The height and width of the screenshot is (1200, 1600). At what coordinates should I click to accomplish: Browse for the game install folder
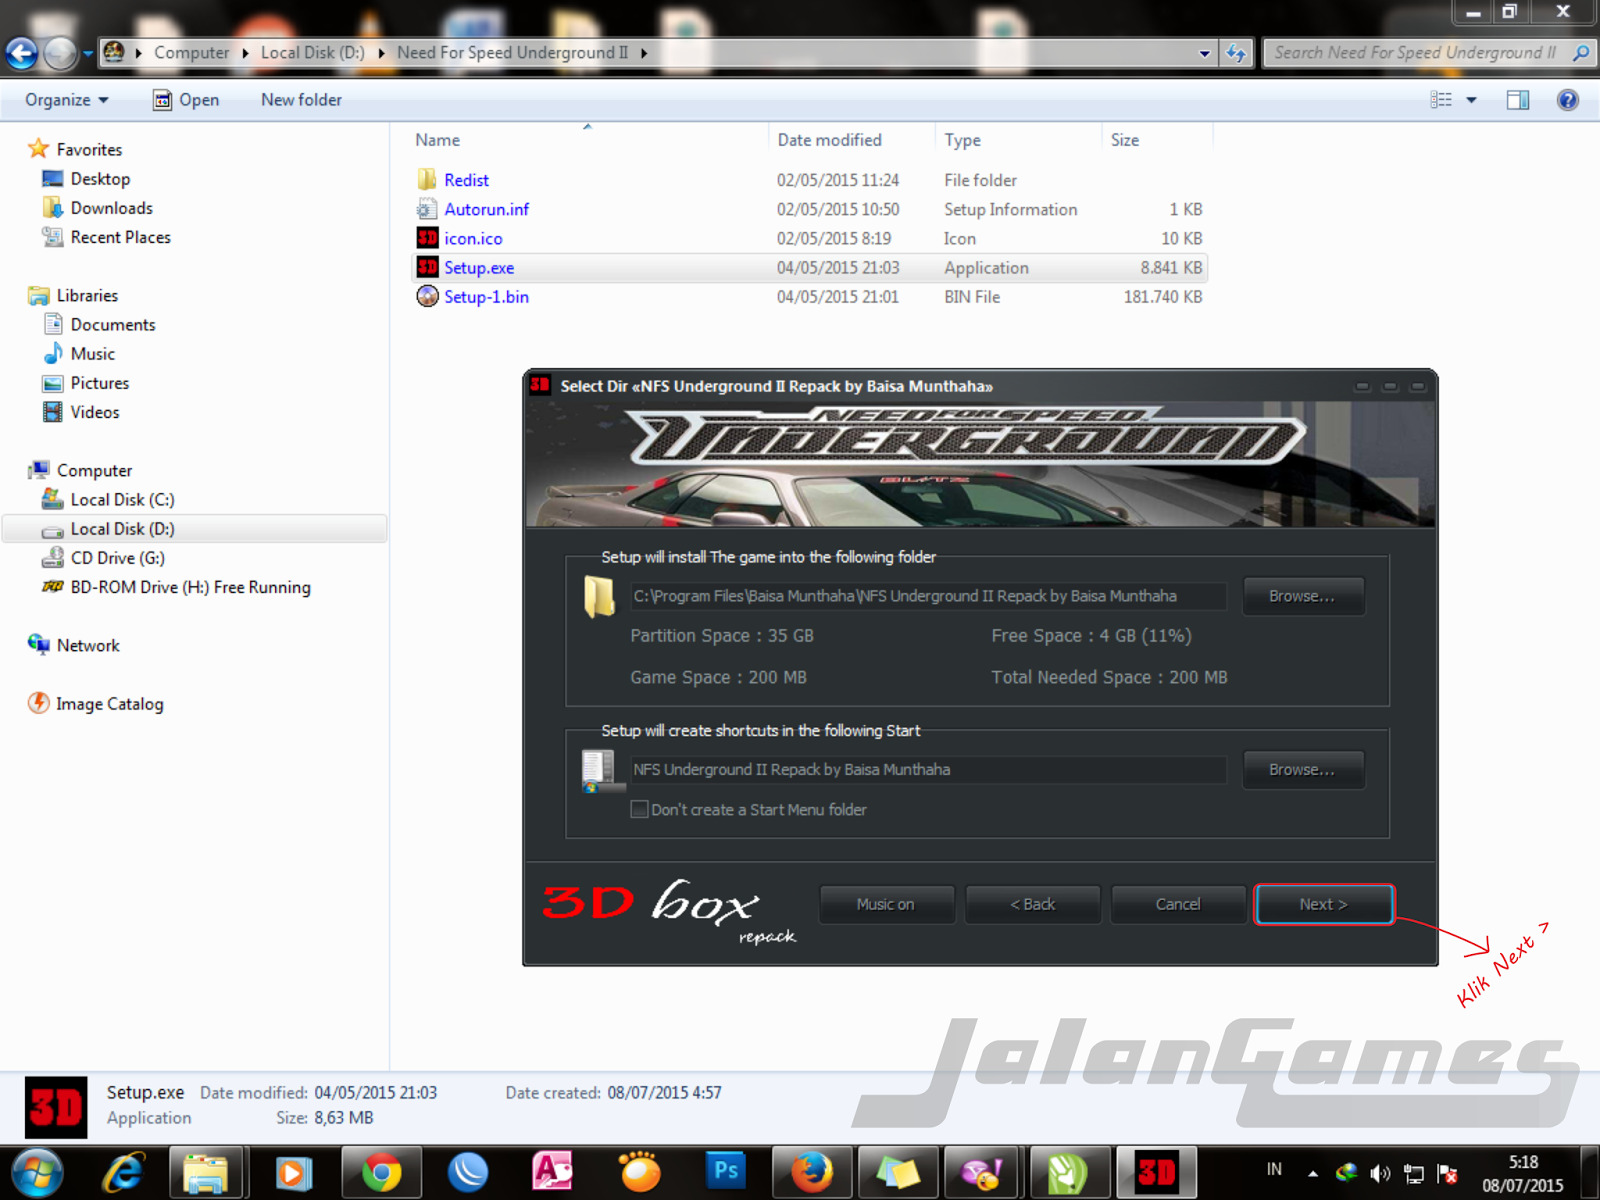(1302, 596)
